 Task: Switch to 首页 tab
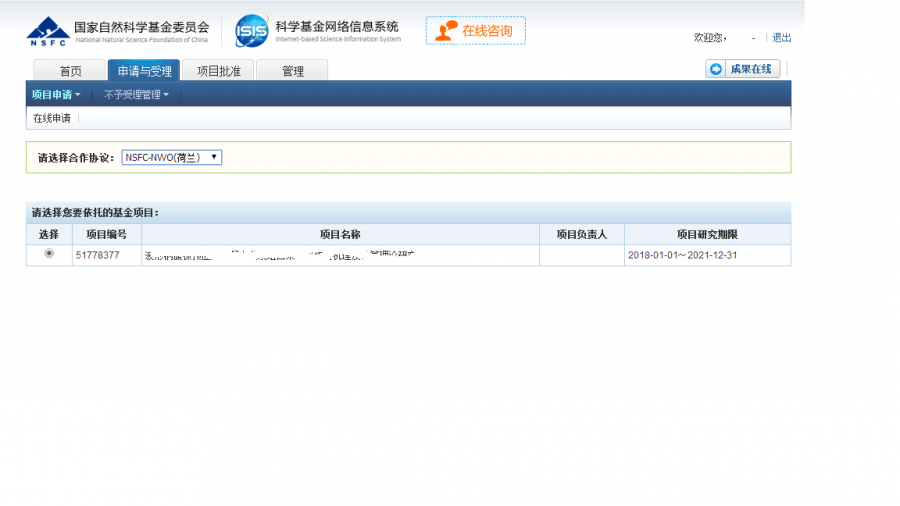tap(70, 71)
